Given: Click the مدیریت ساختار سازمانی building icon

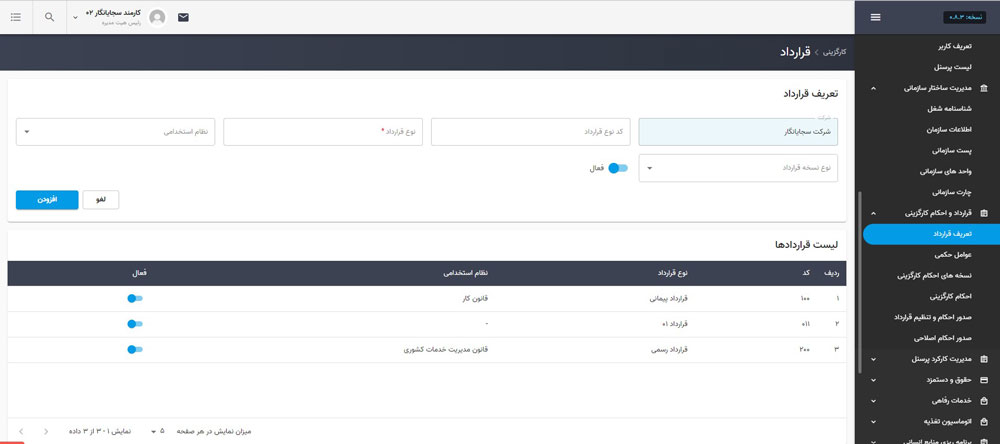Looking at the screenshot, I should click(984, 88).
